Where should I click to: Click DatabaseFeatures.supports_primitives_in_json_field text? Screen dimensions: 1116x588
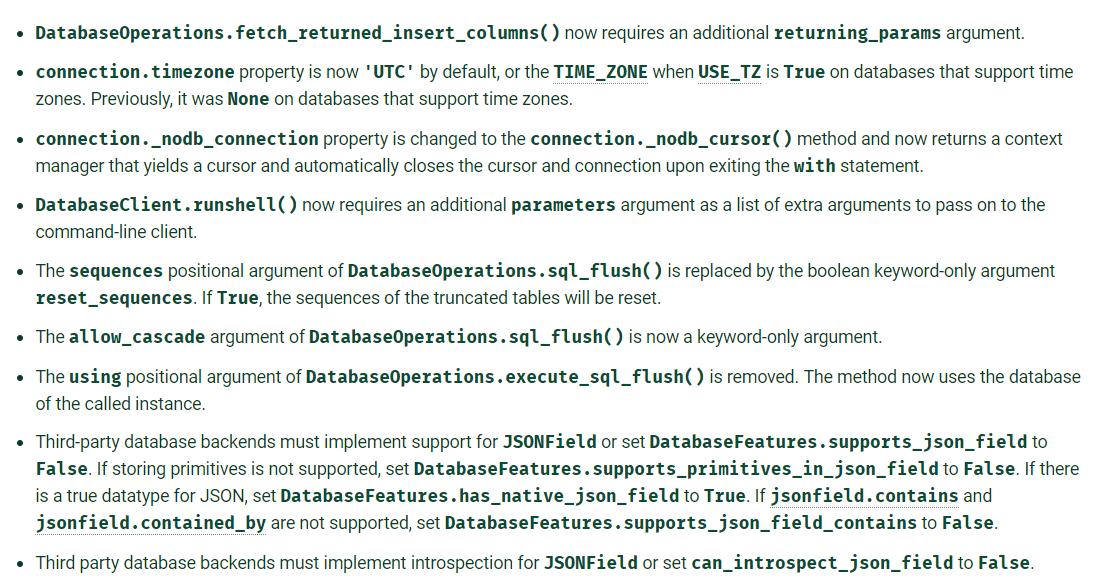[675, 469]
